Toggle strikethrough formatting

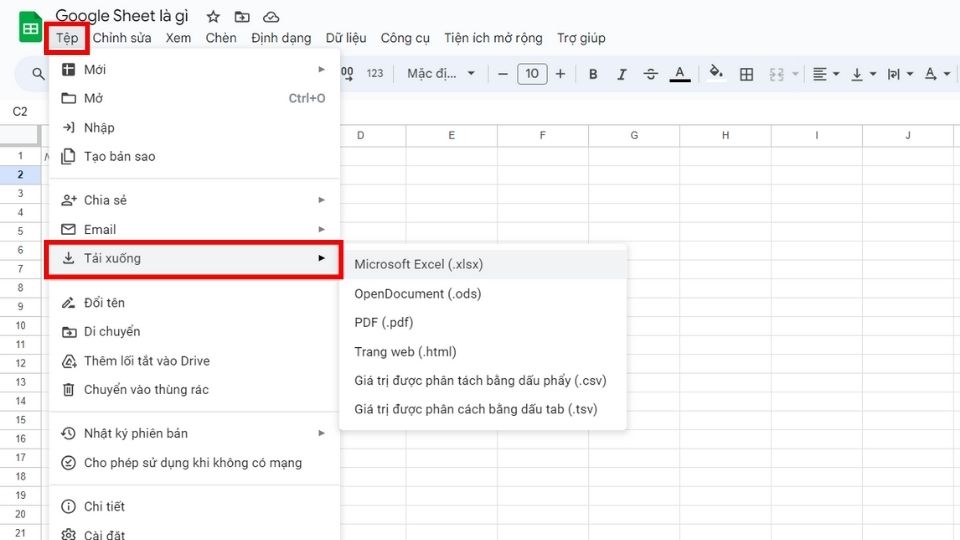[x=650, y=74]
